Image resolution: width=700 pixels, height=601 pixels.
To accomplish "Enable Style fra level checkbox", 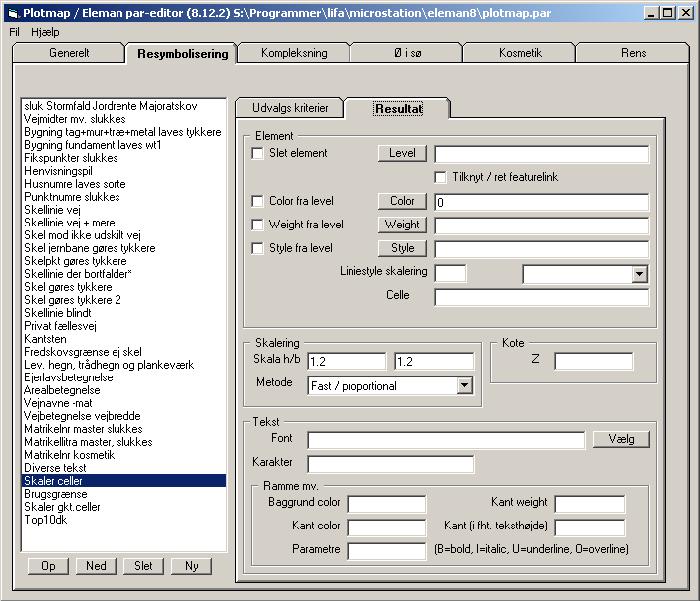I will click(258, 248).
